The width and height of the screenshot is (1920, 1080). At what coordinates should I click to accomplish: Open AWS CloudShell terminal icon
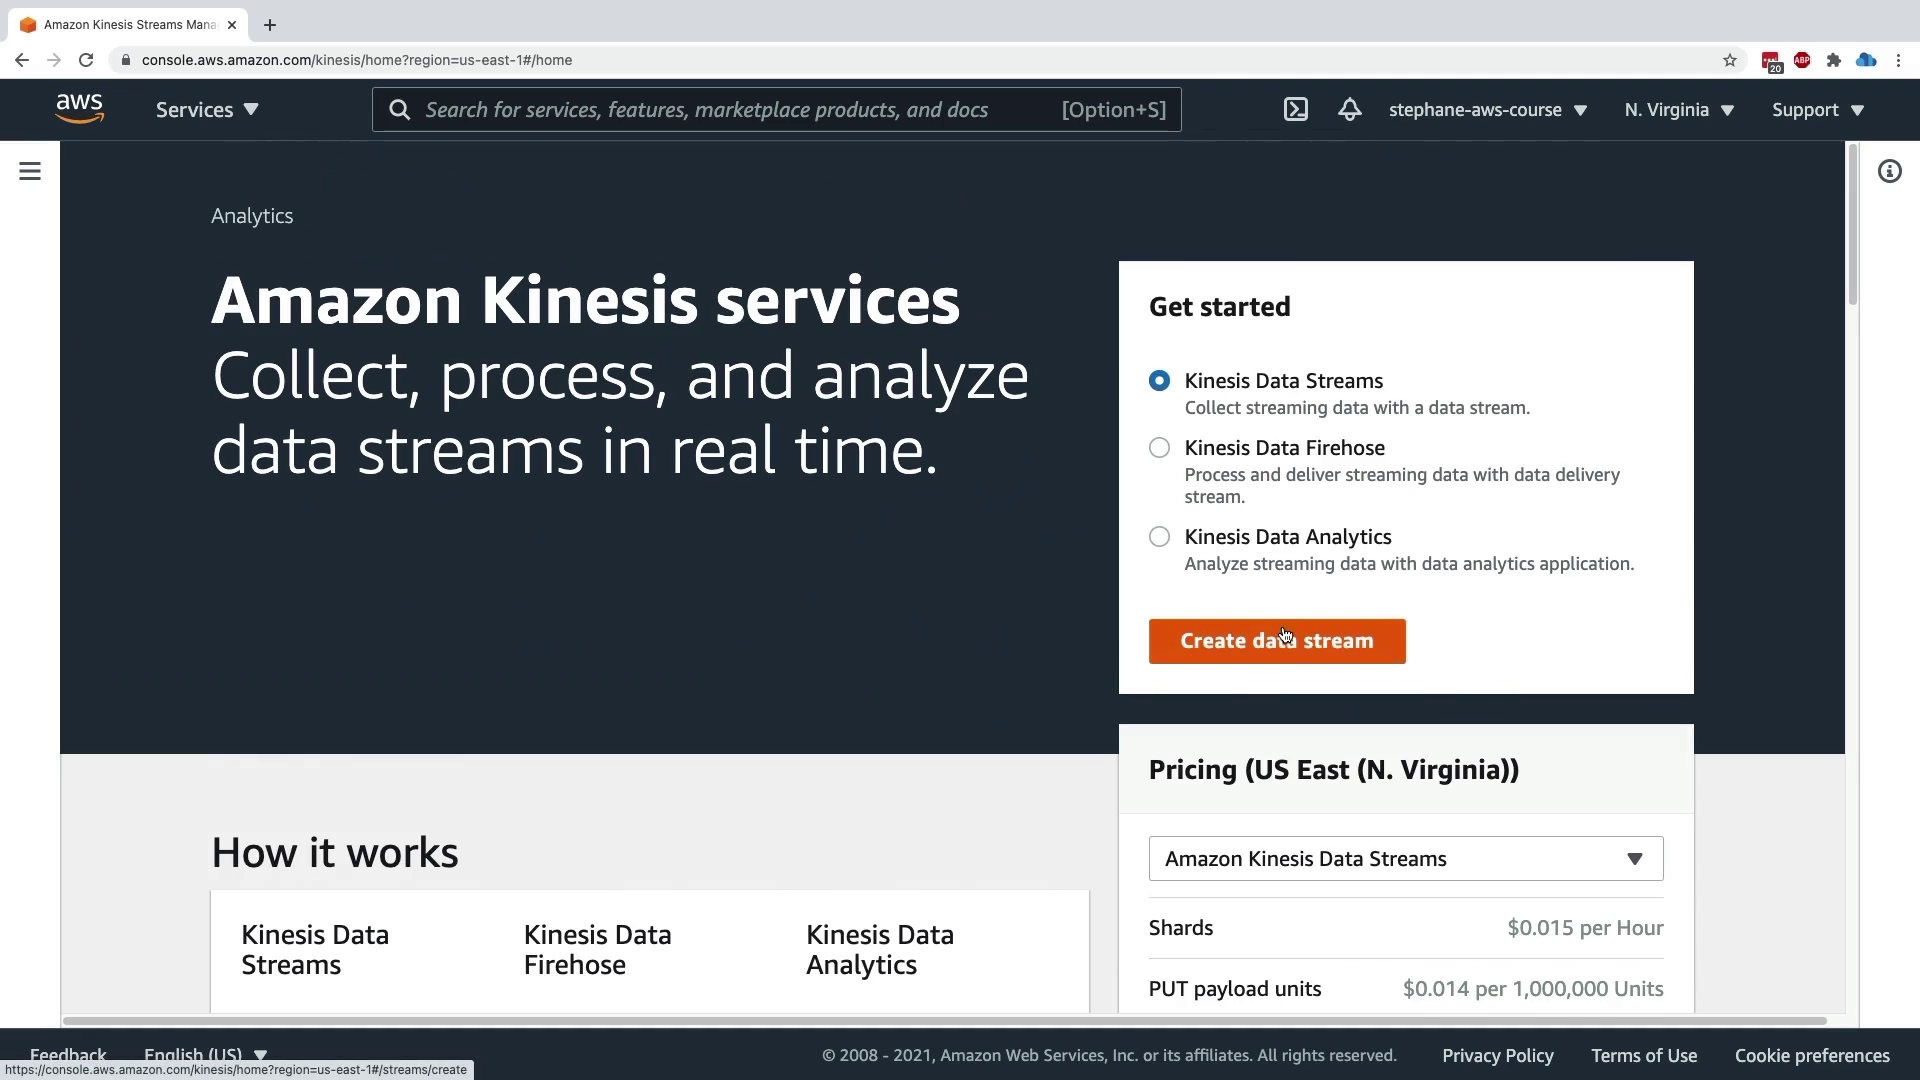coord(1295,110)
